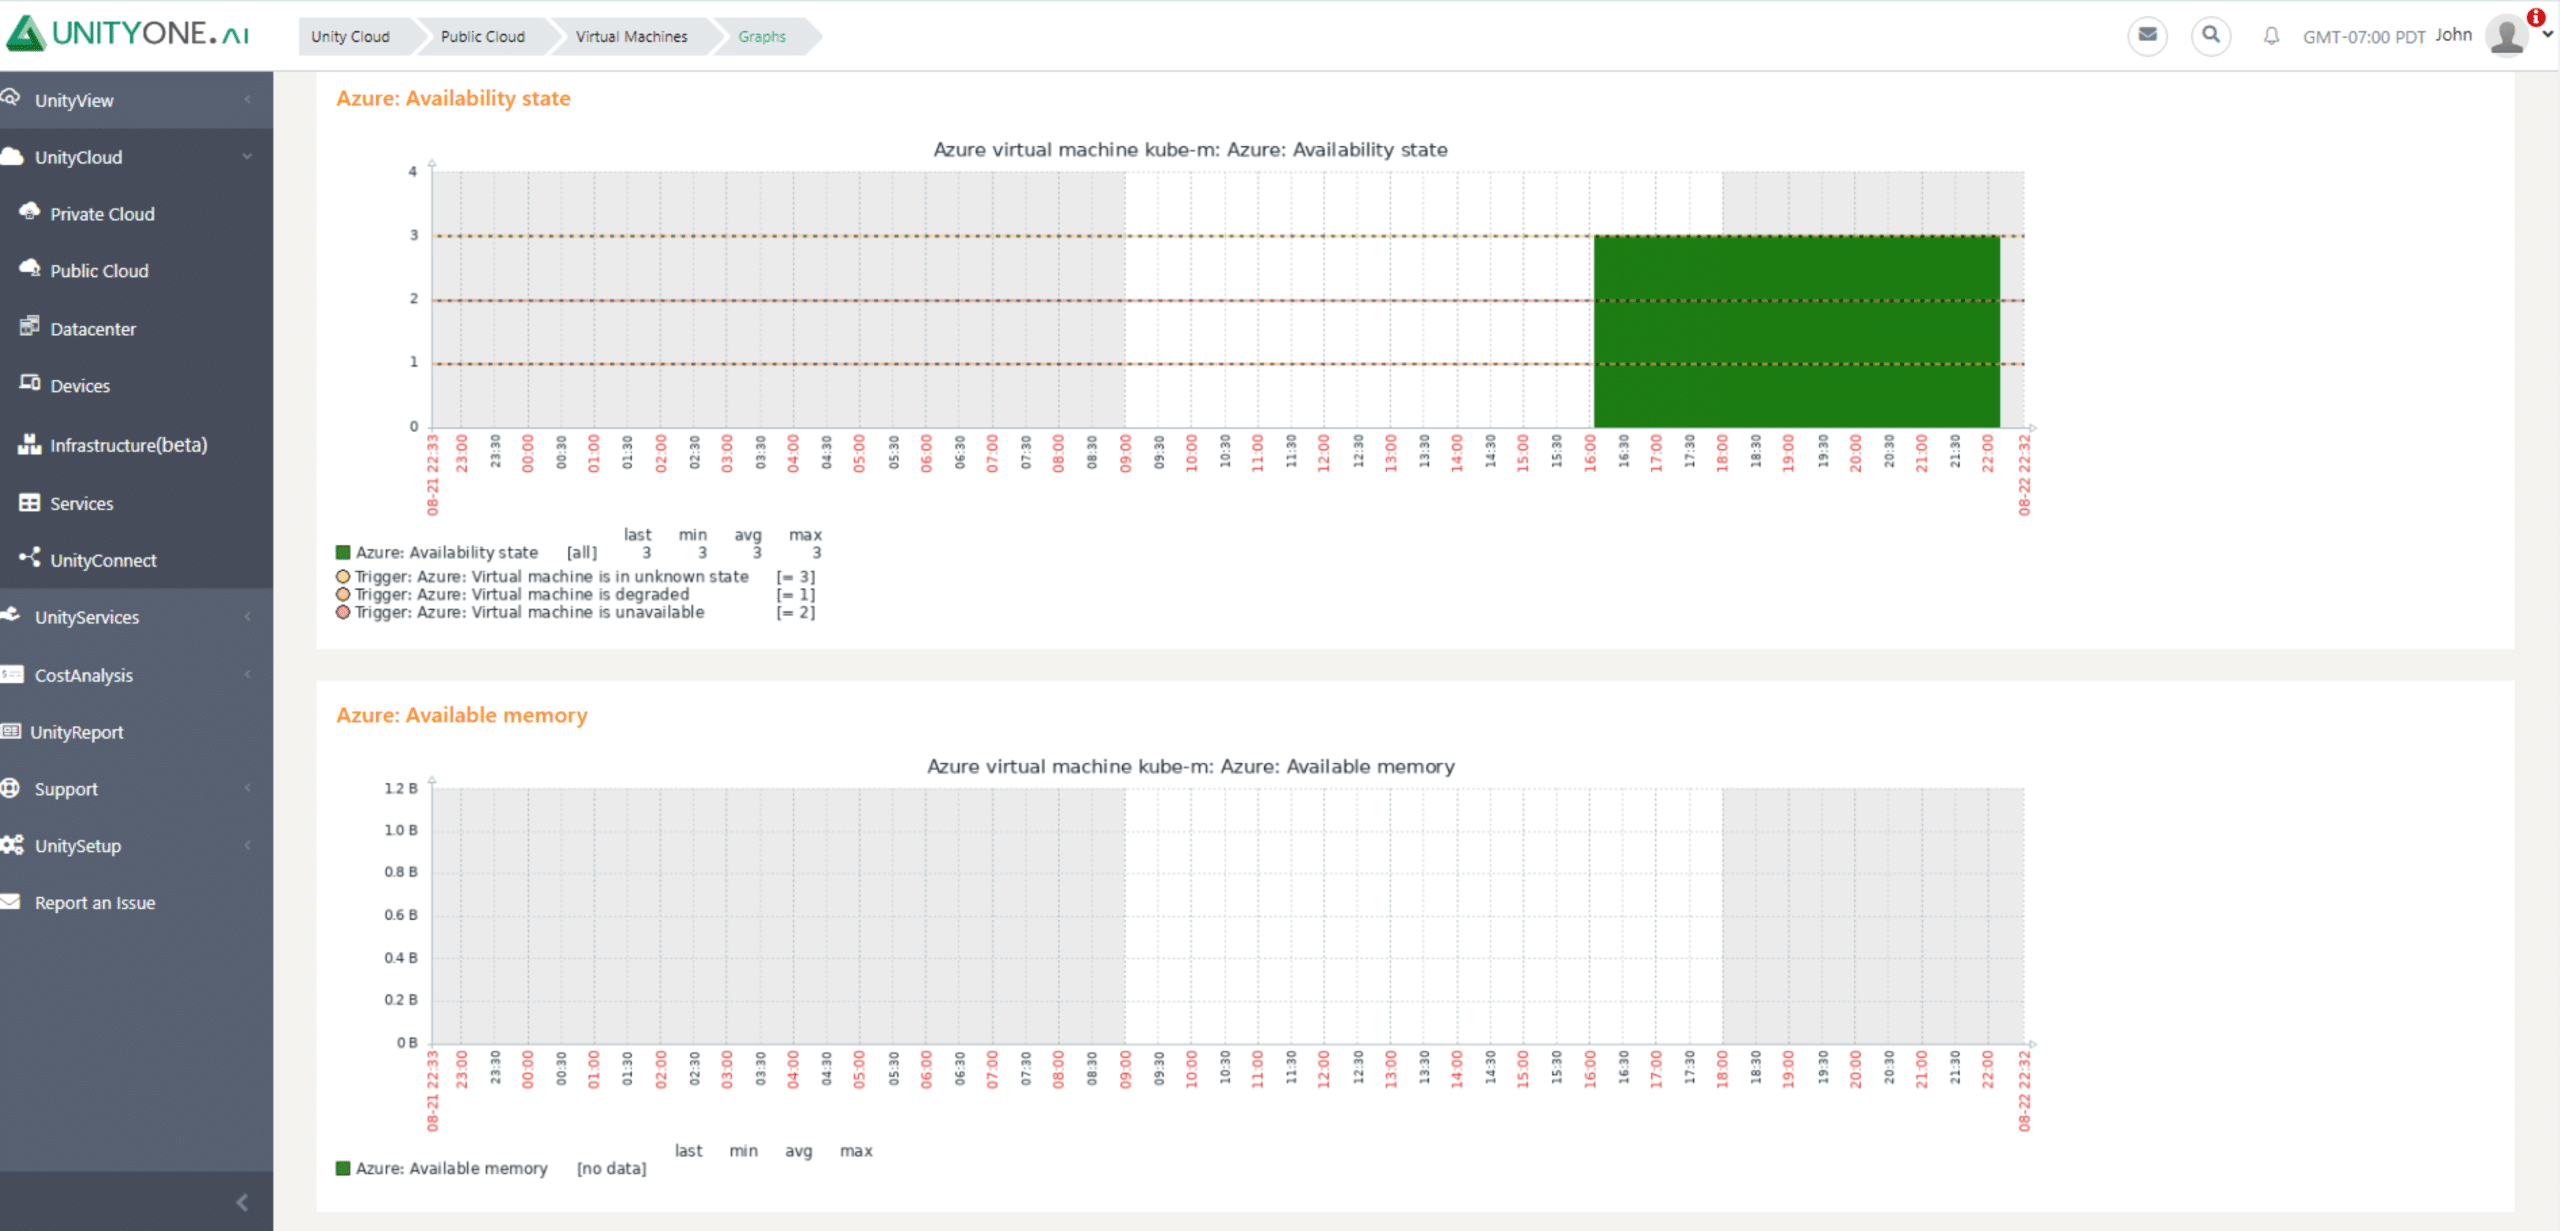Go to Virtual Machines breadcrumb
The height and width of the screenshot is (1231, 2560).
click(x=631, y=37)
